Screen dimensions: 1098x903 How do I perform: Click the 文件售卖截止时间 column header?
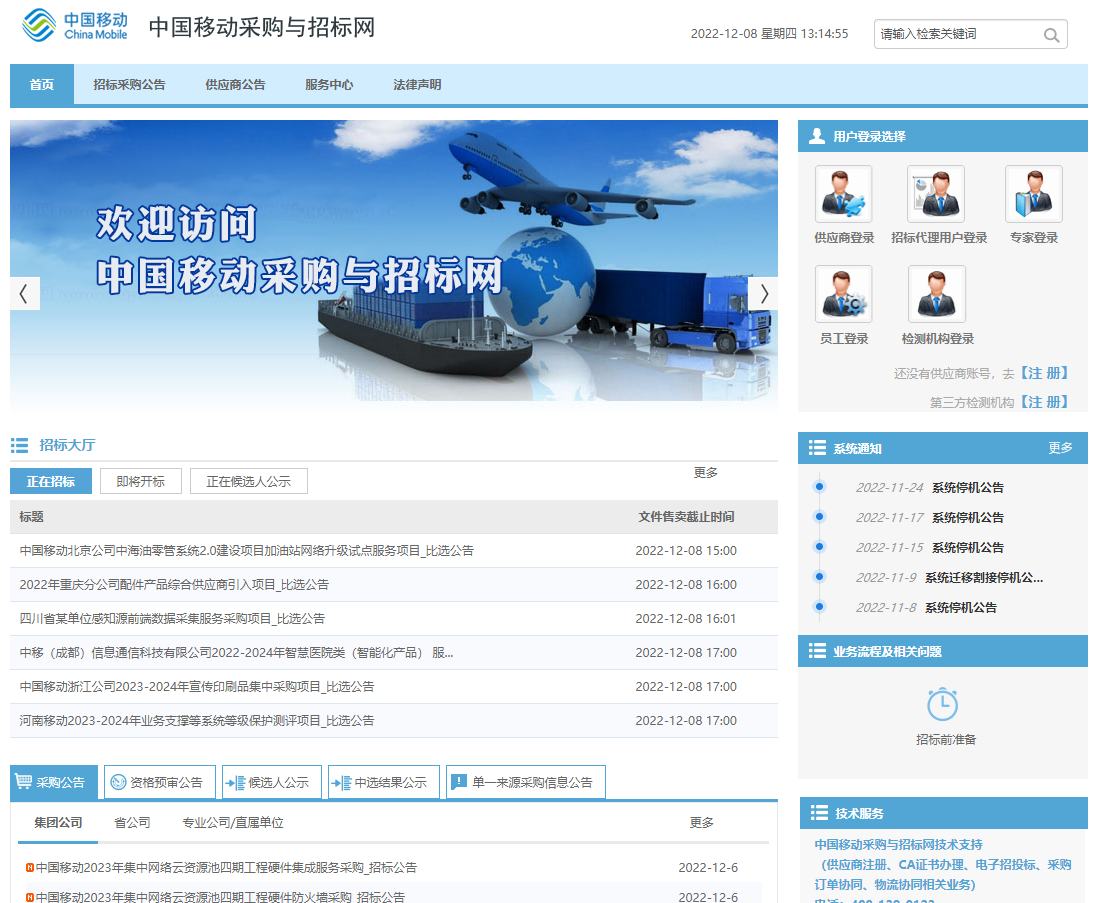686,517
